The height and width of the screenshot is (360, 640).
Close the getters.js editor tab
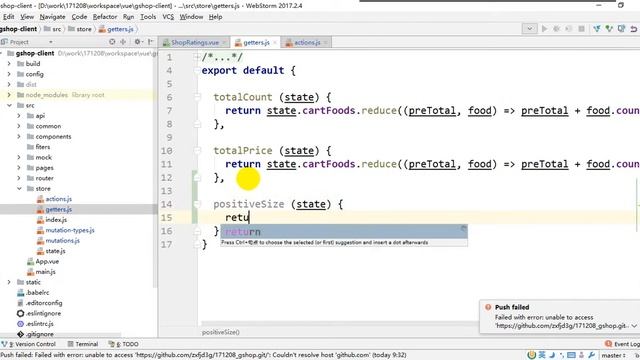click(275, 42)
